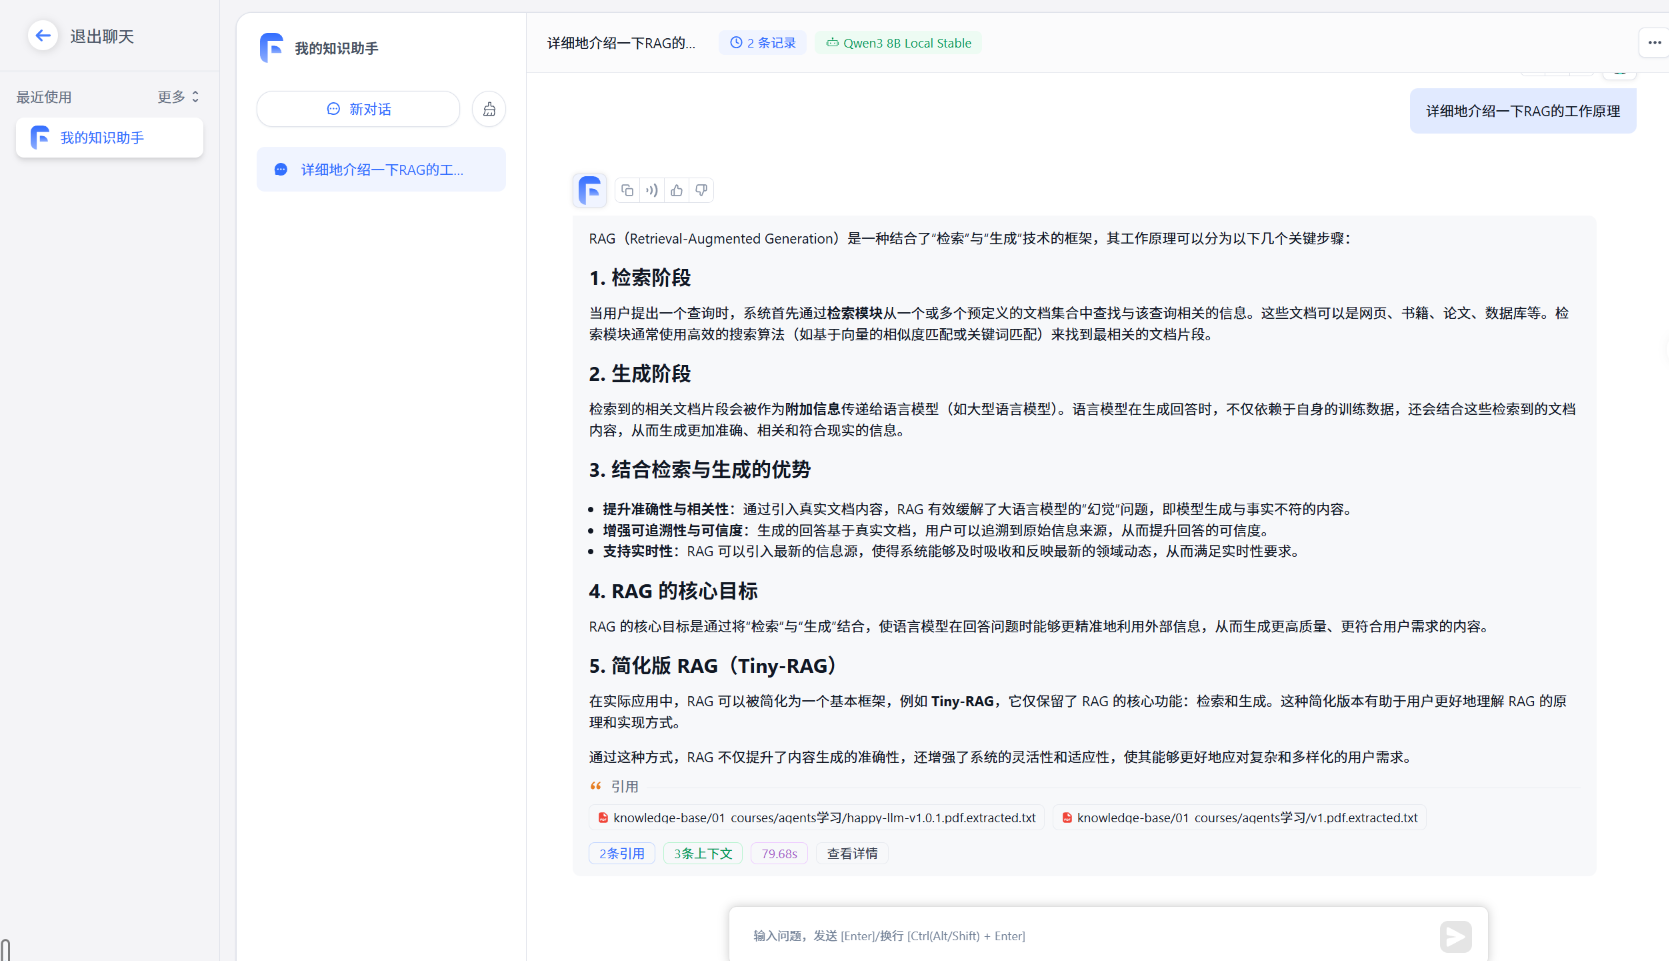Click the 2条引用 tag
The width and height of the screenshot is (1669, 961).
pos(622,853)
